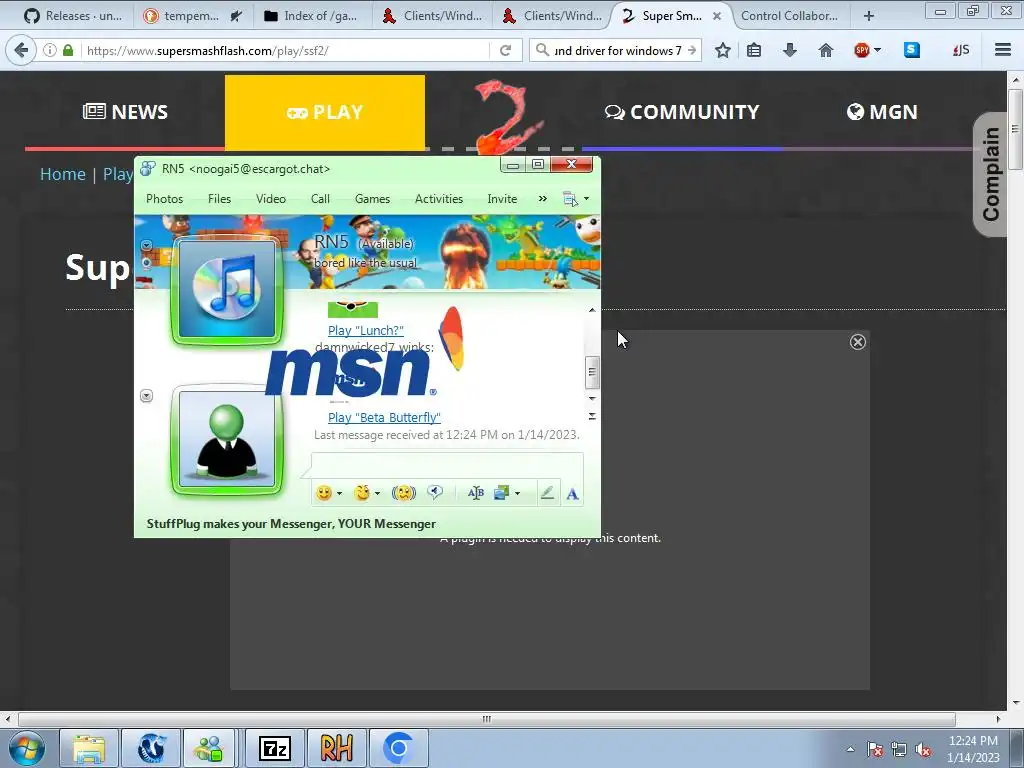
Task: Click the chat history scrollbar thumb
Action: [x=592, y=372]
